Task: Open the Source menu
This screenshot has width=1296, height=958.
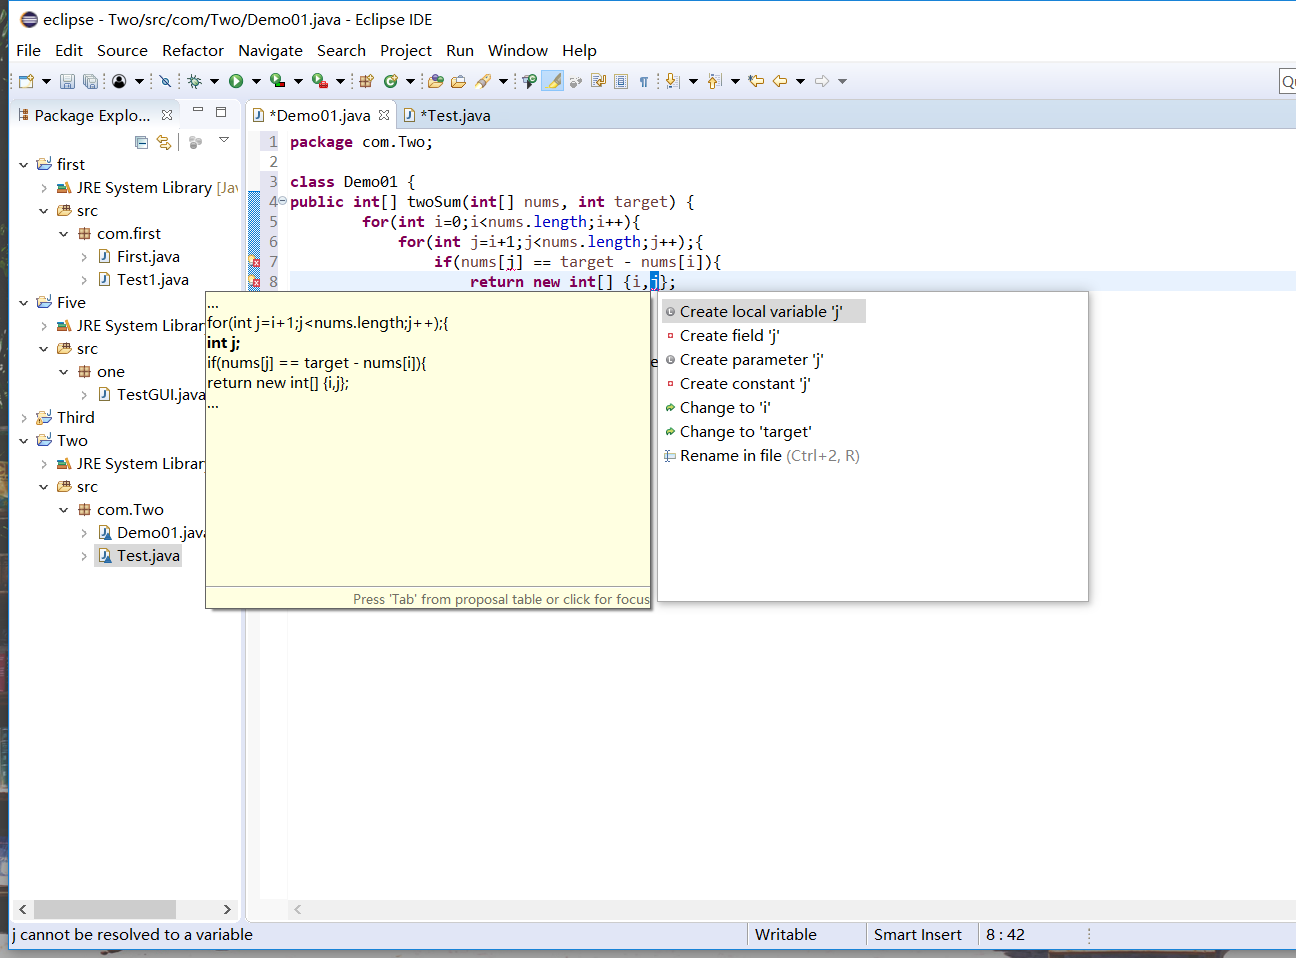Action: point(122,50)
